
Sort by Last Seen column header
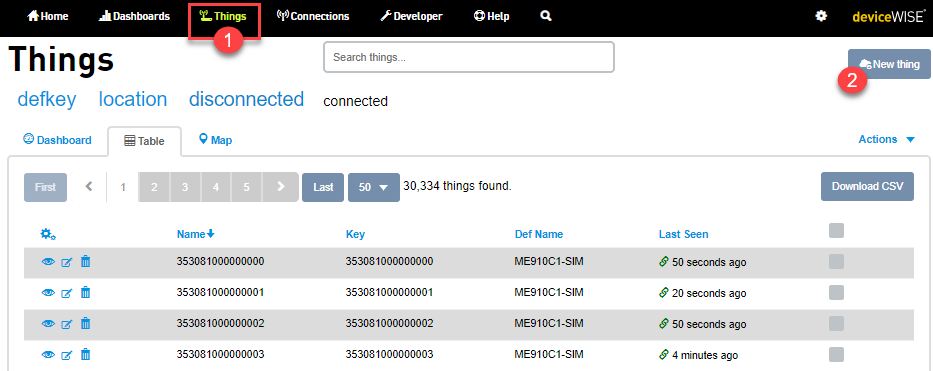point(684,234)
